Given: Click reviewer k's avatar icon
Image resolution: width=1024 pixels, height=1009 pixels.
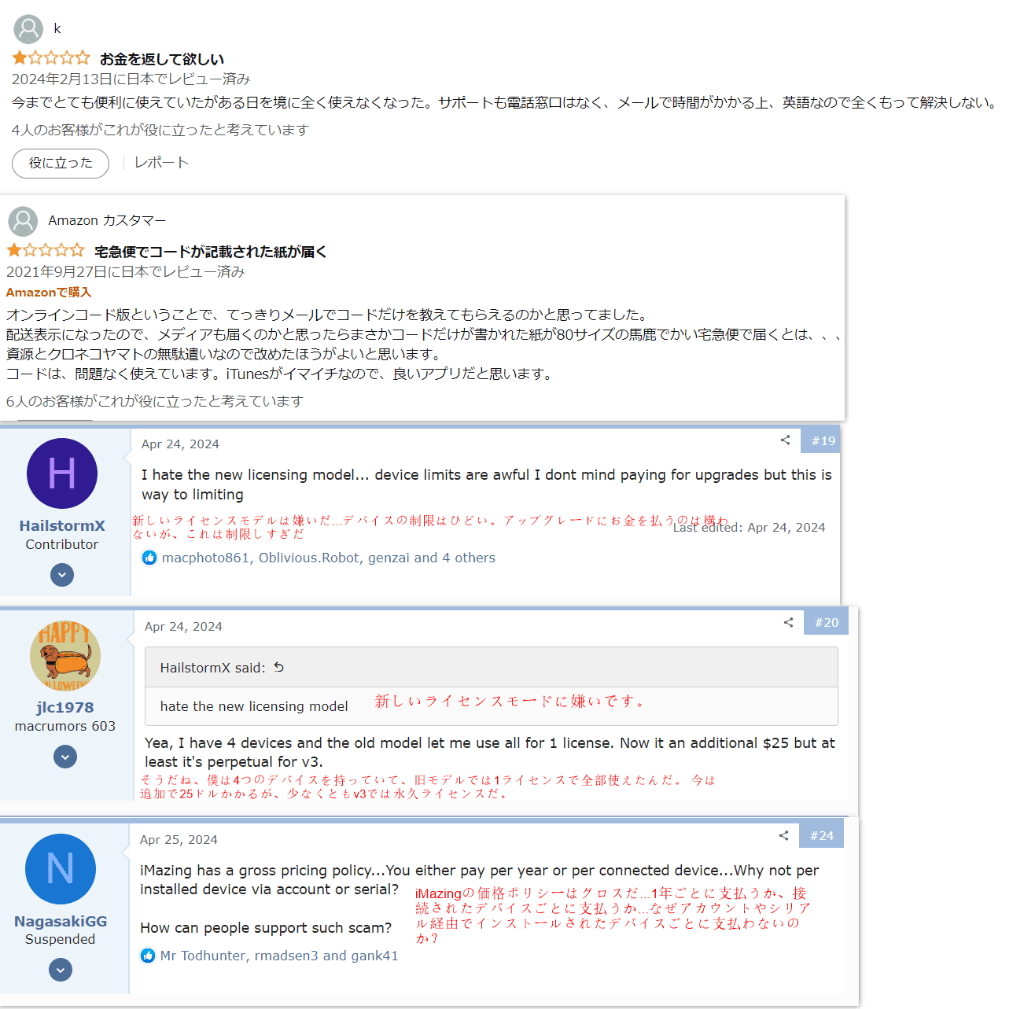Looking at the screenshot, I should 28,29.
